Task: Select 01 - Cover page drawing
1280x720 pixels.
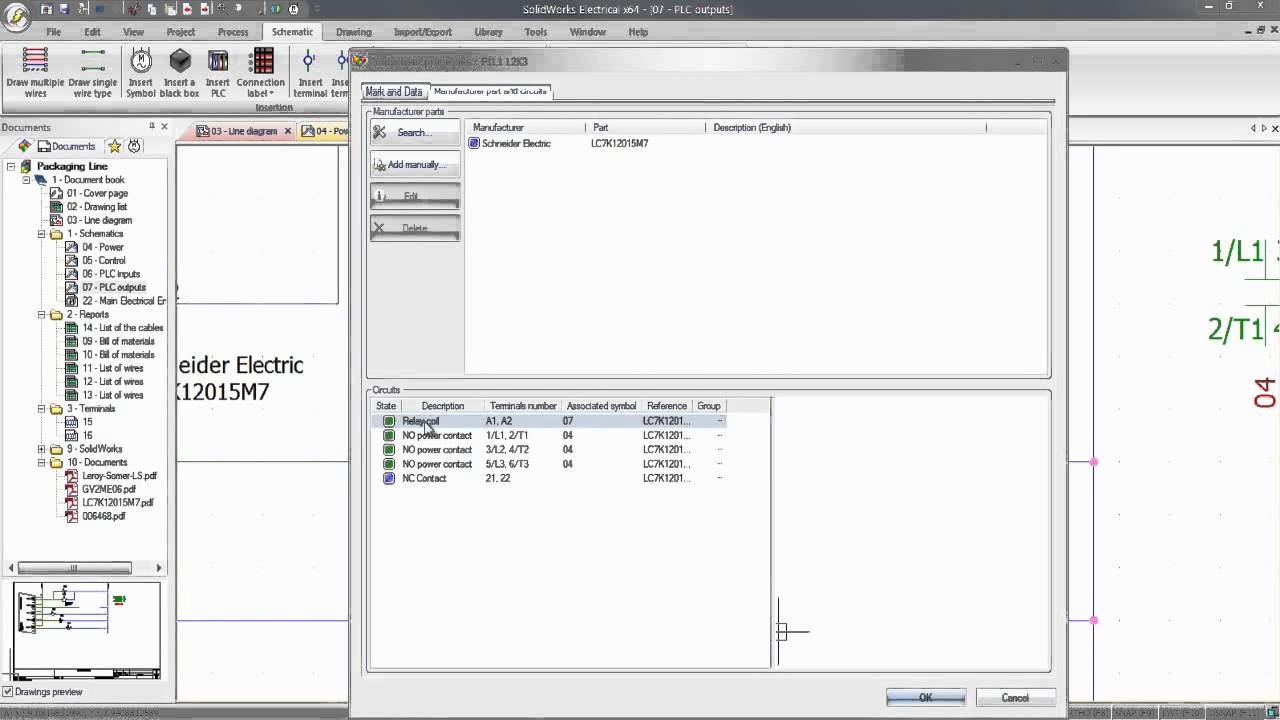Action: pyautogui.click(x=97, y=193)
